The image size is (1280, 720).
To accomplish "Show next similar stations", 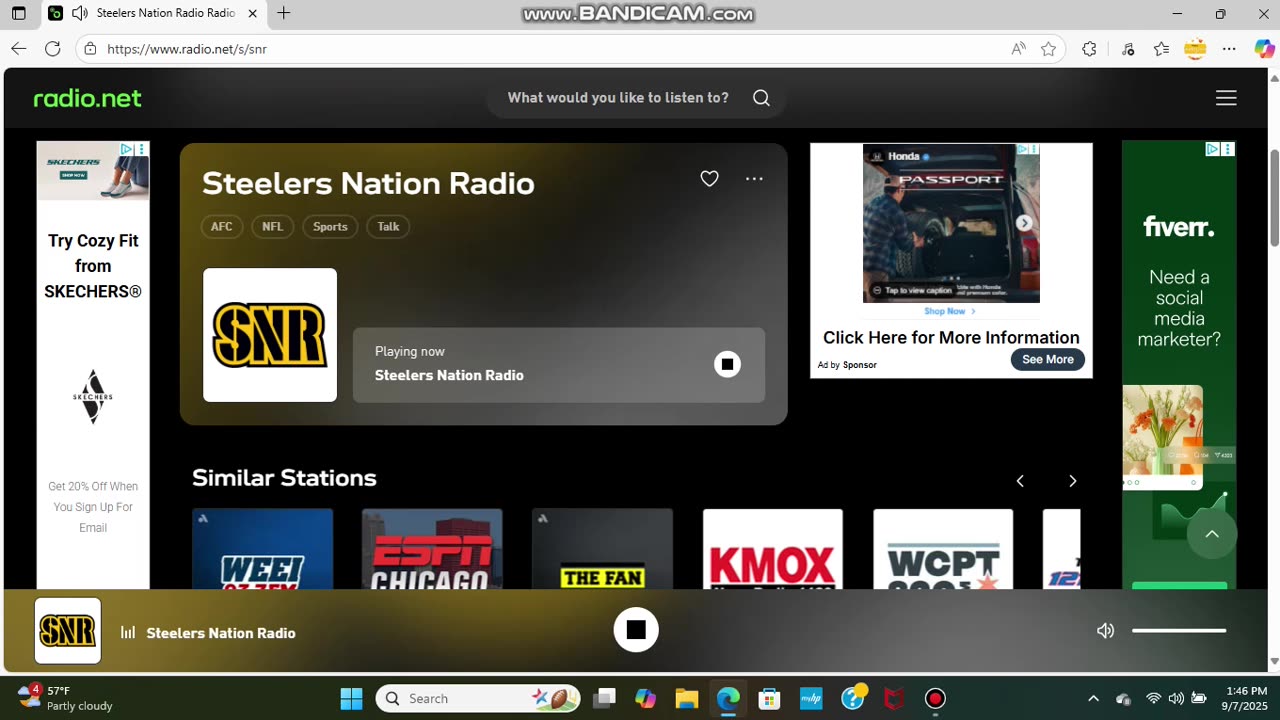I will 1072,481.
